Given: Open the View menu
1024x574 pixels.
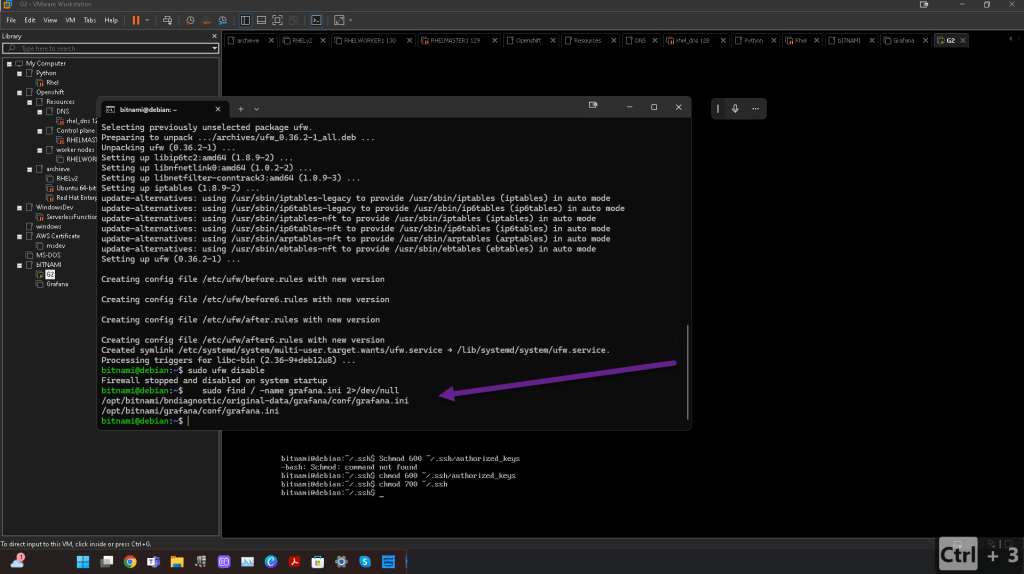Looking at the screenshot, I should tap(50, 20).
